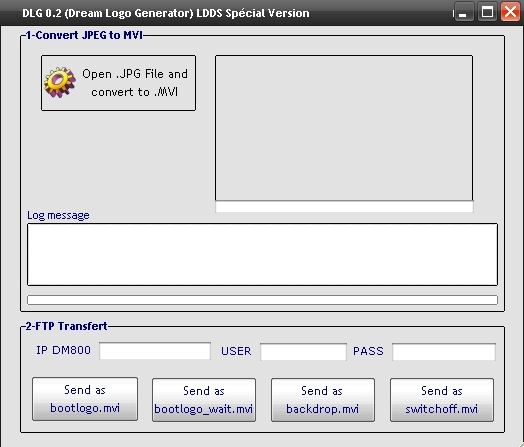
Task: Click the IP DM800 label text
Action: [x=63, y=350]
